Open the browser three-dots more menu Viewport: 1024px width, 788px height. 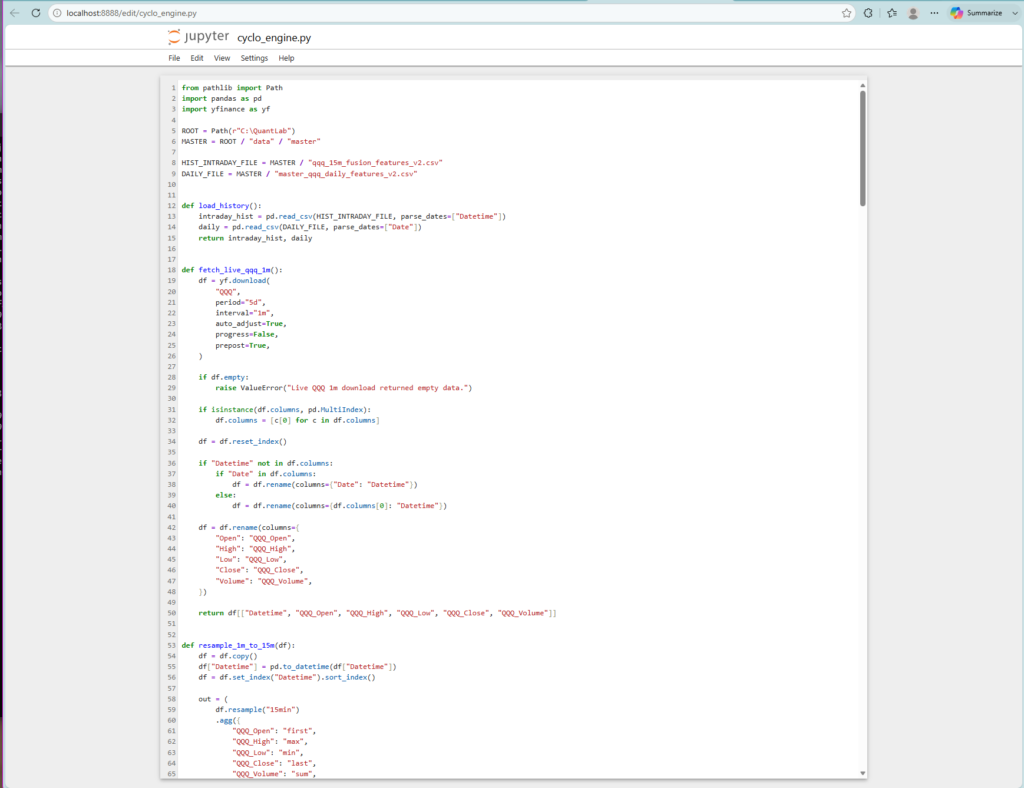(x=935, y=13)
